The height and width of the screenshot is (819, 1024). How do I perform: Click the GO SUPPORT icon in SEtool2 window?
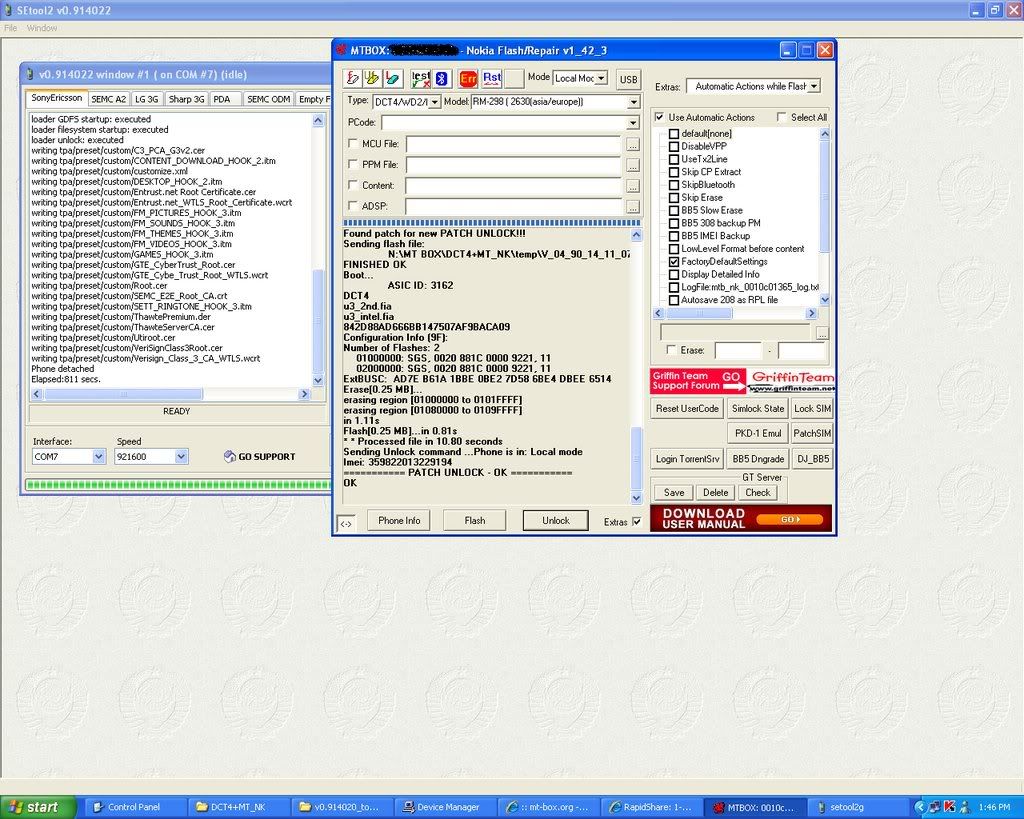pyautogui.click(x=229, y=457)
